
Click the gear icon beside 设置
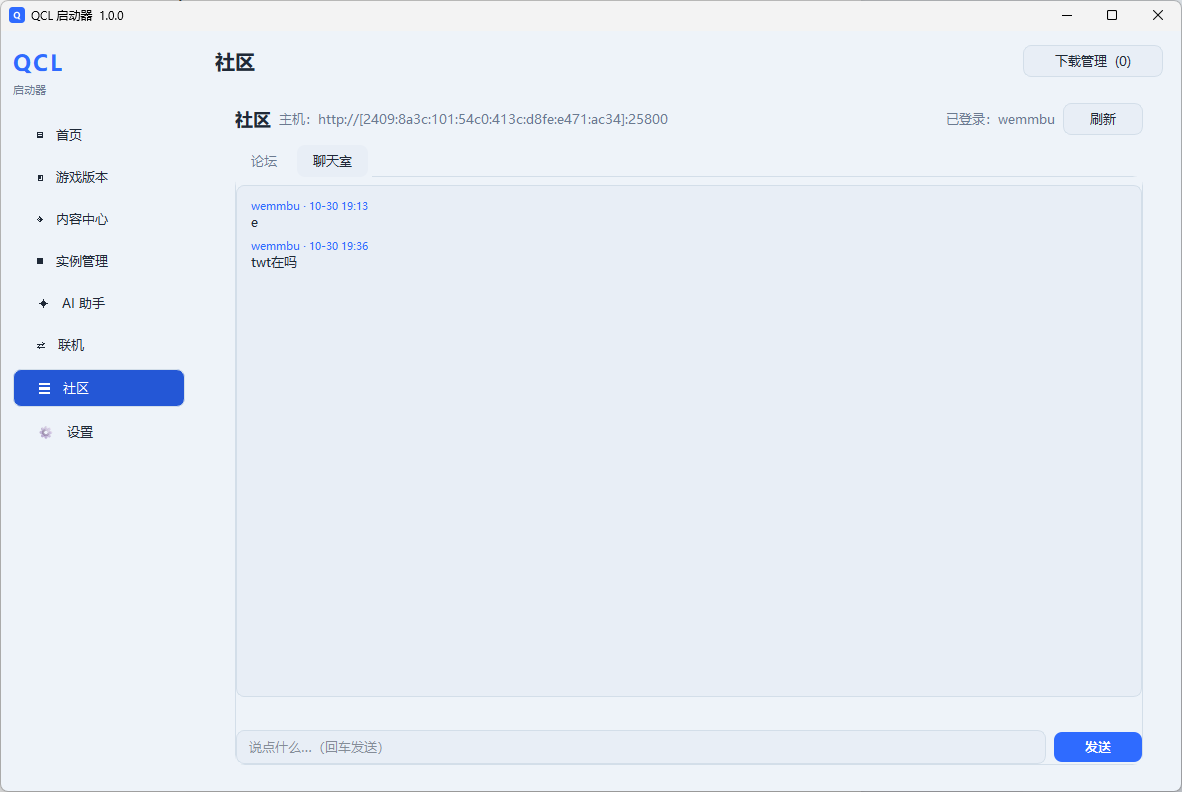[45, 432]
